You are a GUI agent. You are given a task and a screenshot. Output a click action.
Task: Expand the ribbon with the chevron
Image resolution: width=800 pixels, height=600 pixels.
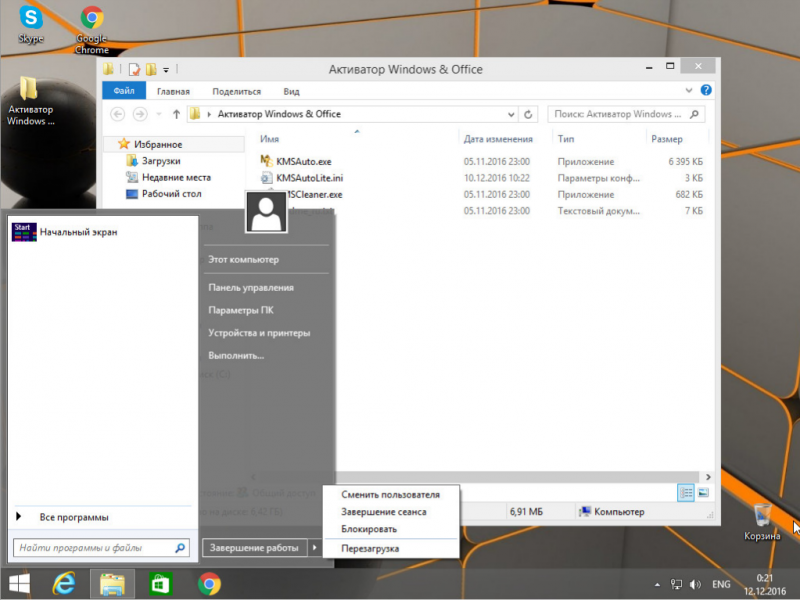[x=689, y=90]
